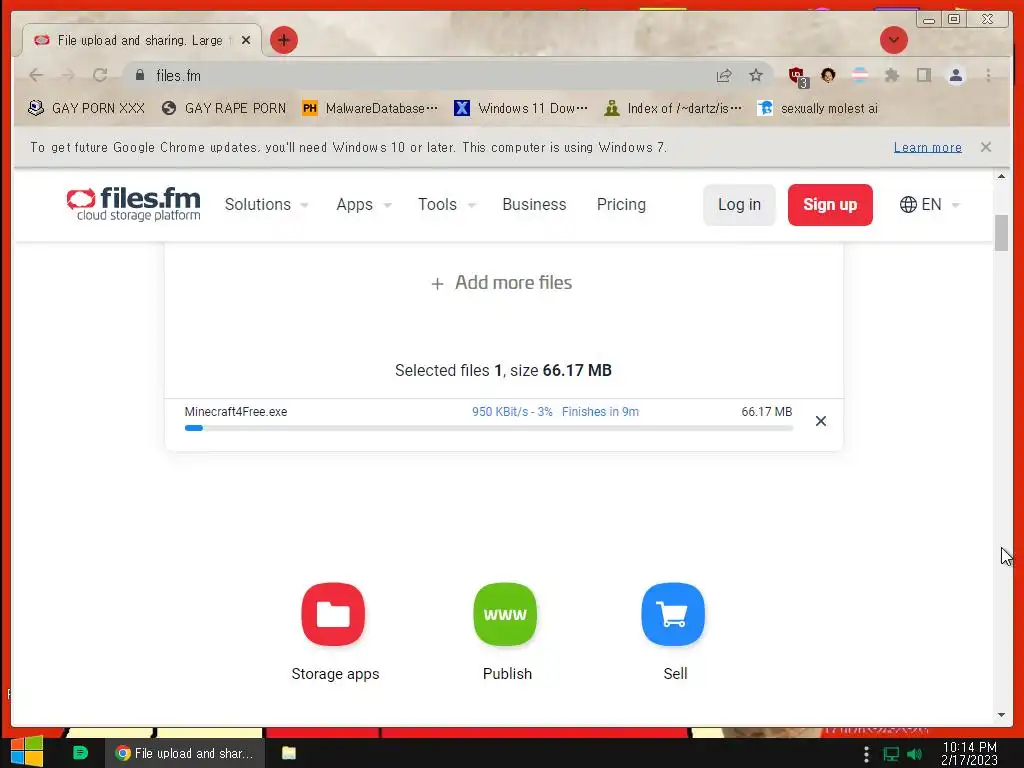Open the taskbar clock showing 10:14 PM

click(969, 753)
